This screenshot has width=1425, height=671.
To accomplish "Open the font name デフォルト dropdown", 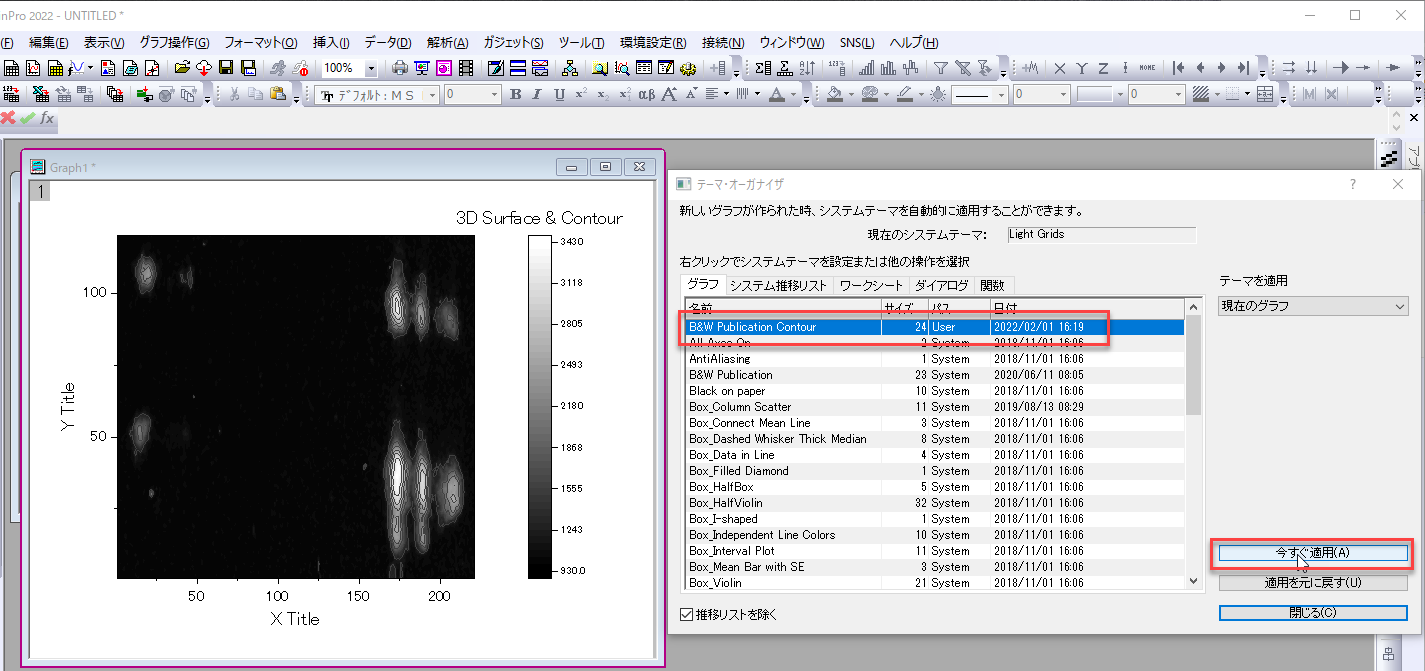I will click(x=433, y=94).
